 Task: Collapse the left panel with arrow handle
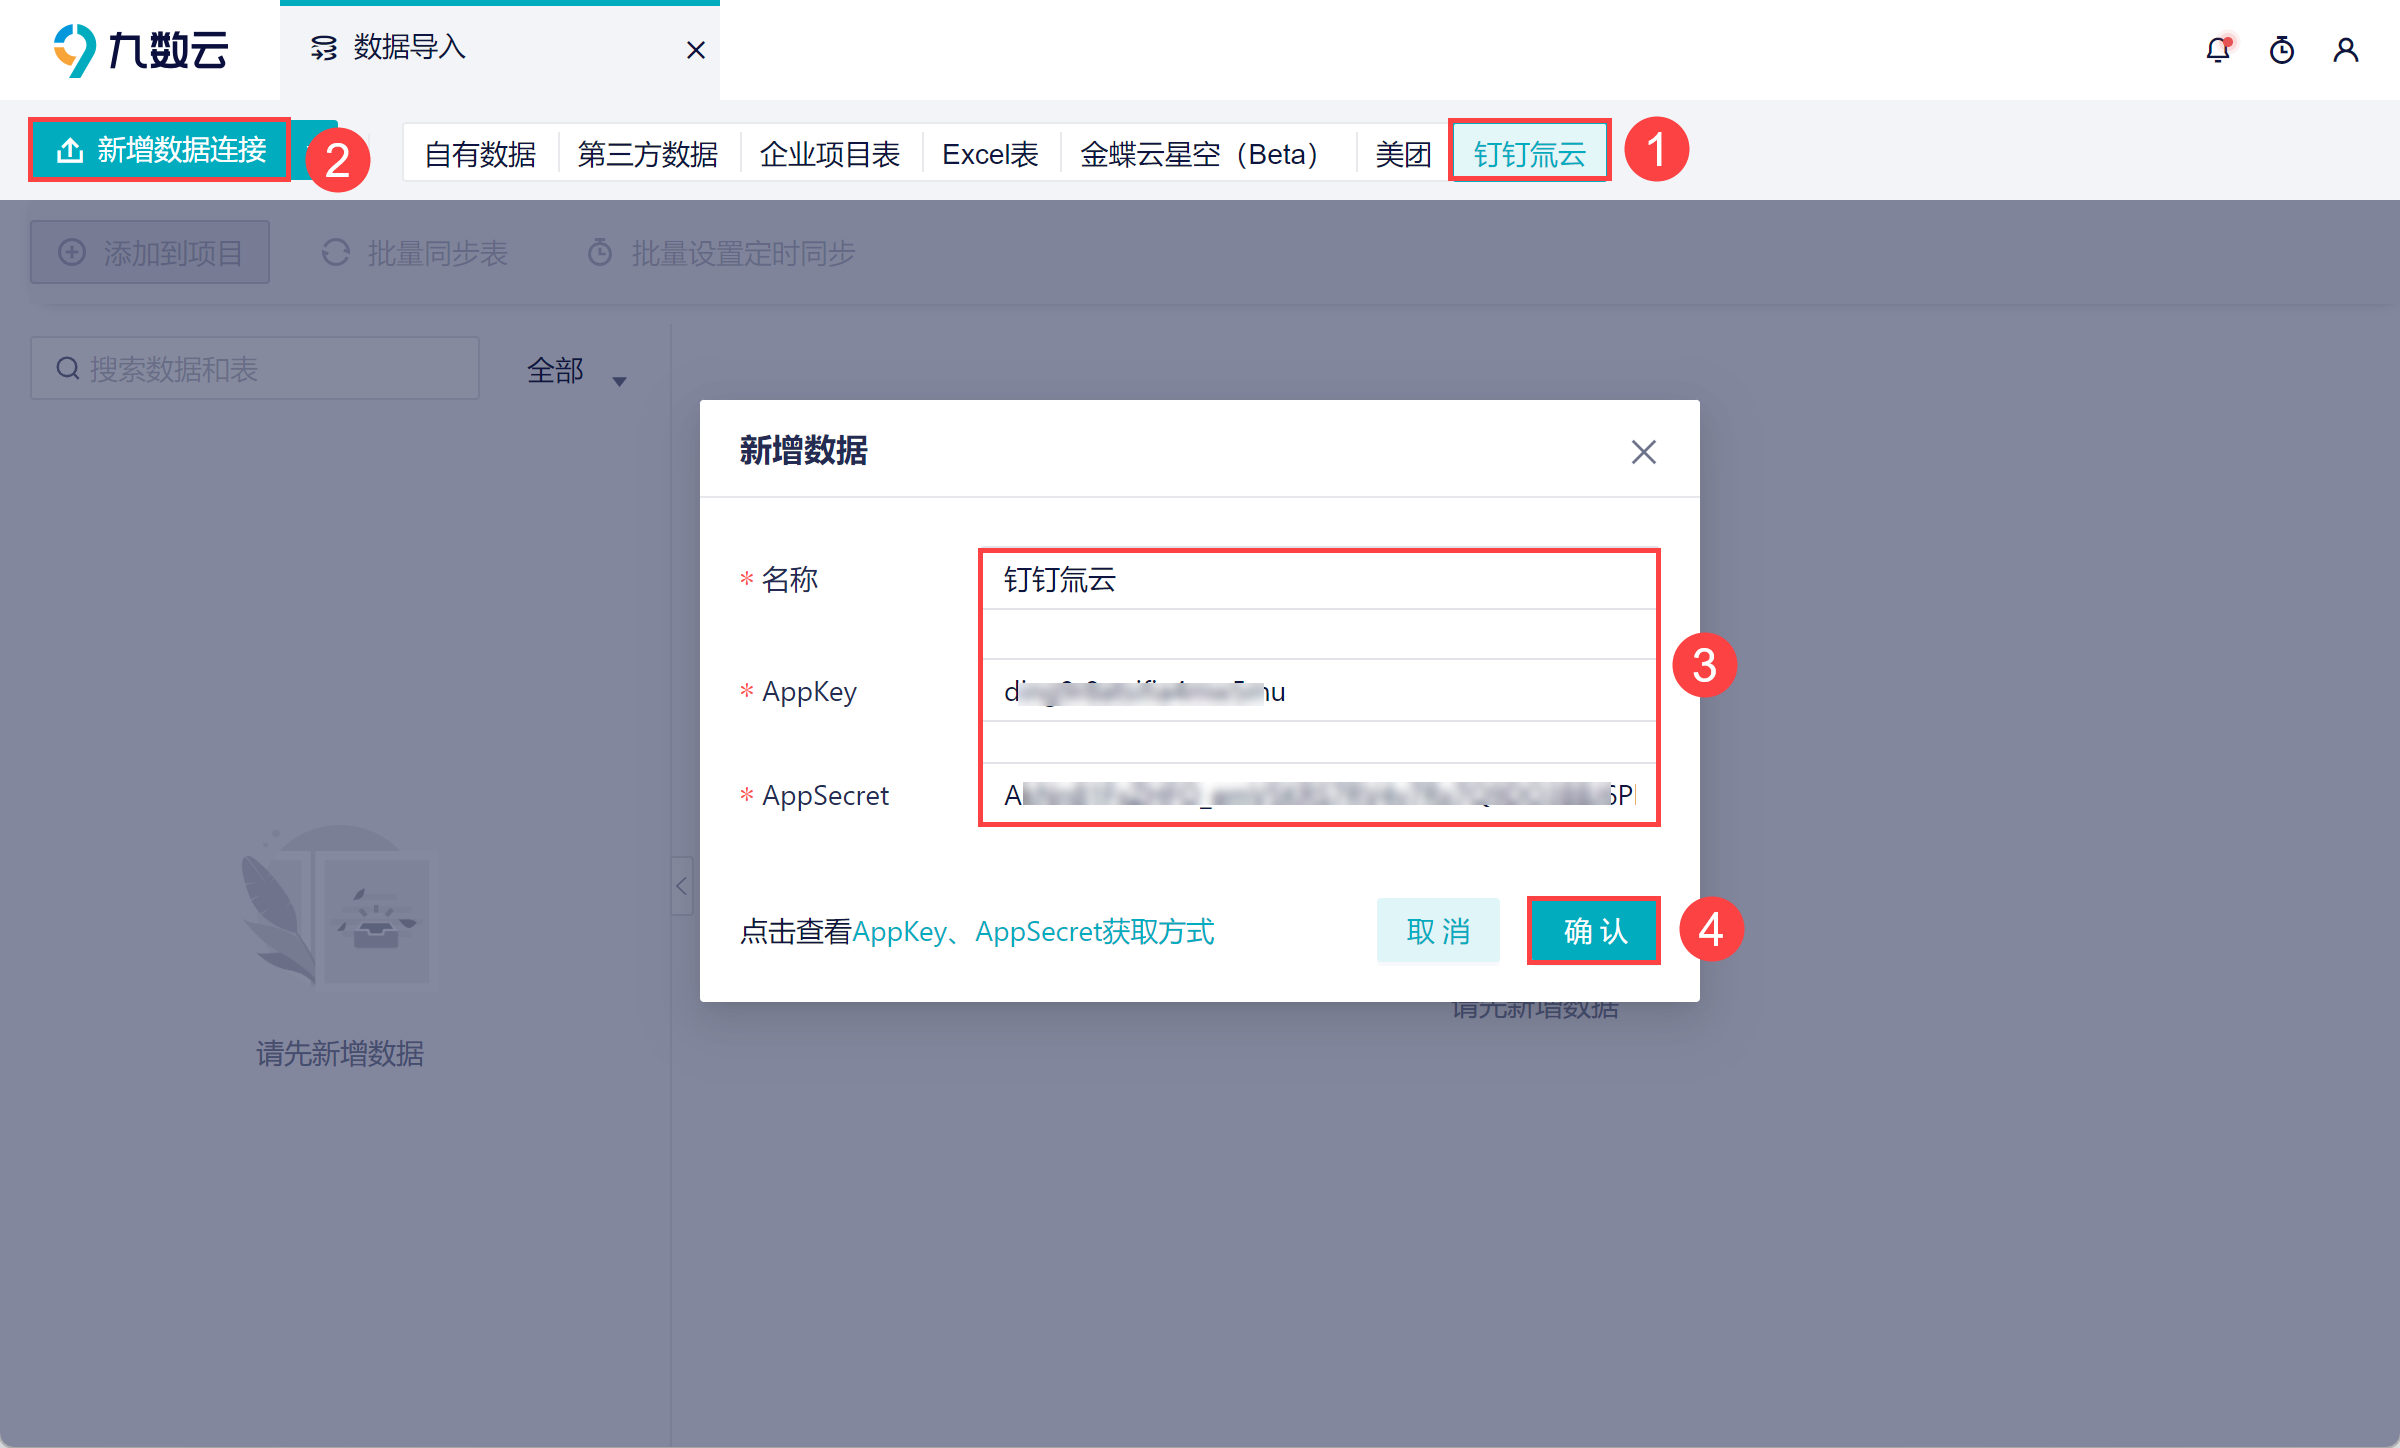681,886
